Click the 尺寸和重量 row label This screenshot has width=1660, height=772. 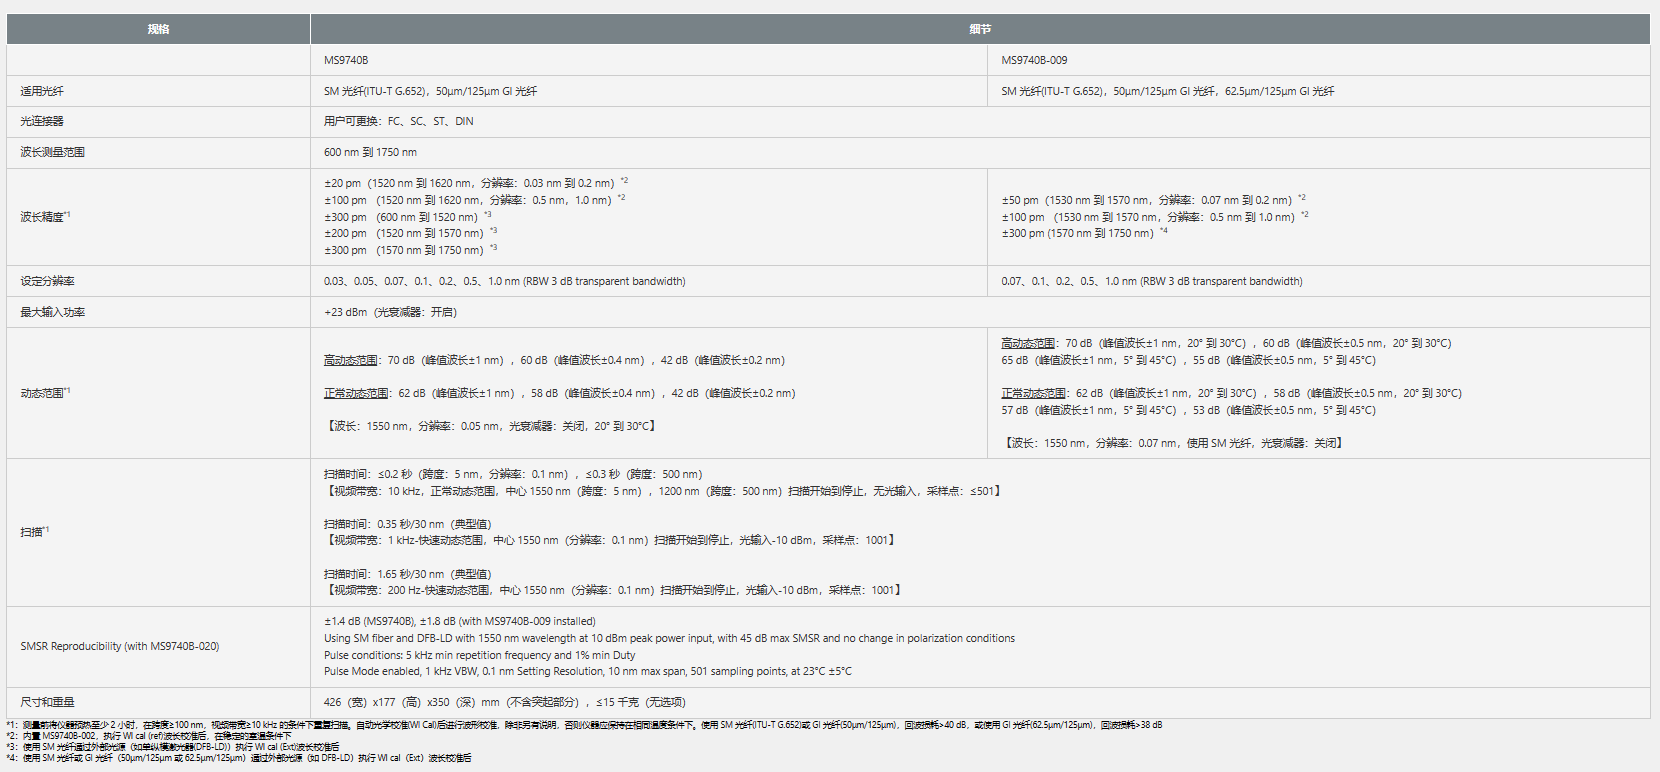tap(47, 702)
